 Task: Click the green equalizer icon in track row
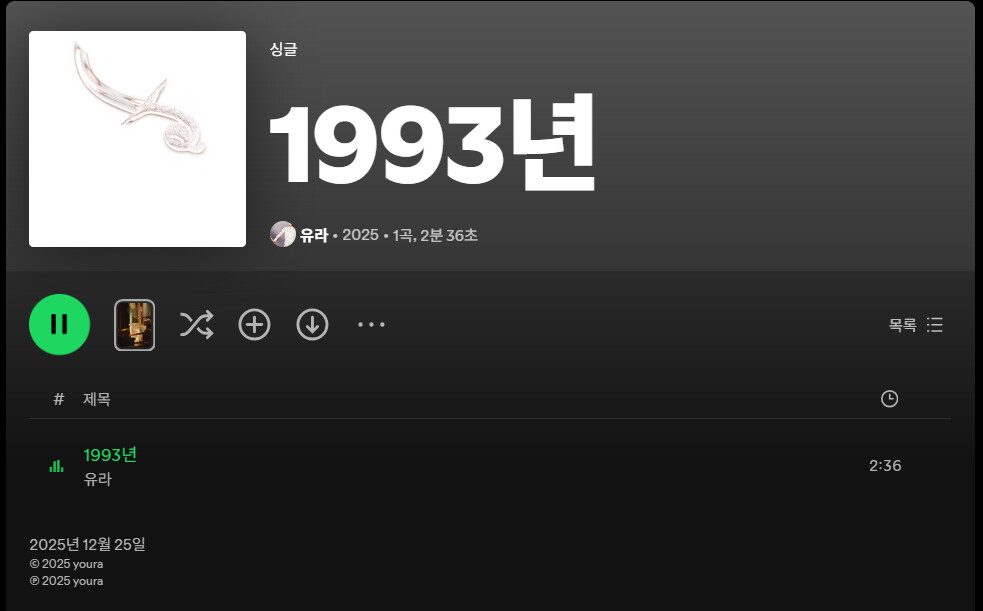[x=56, y=466]
